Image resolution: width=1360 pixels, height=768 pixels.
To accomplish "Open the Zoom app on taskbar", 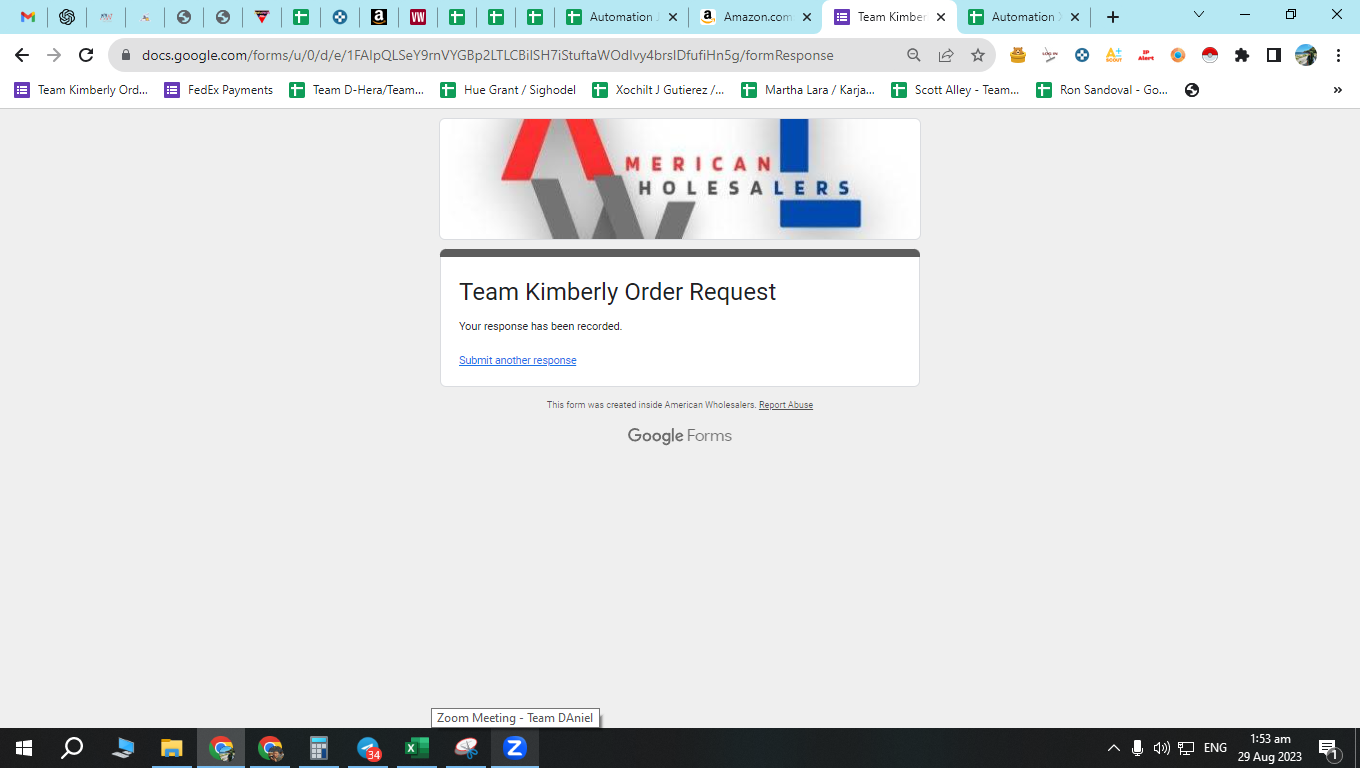I will pos(515,748).
